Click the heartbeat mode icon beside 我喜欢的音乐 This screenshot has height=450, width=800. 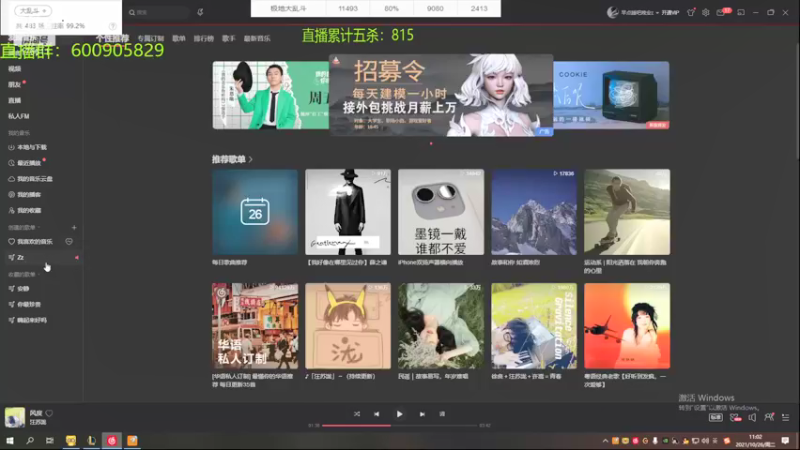pos(69,241)
